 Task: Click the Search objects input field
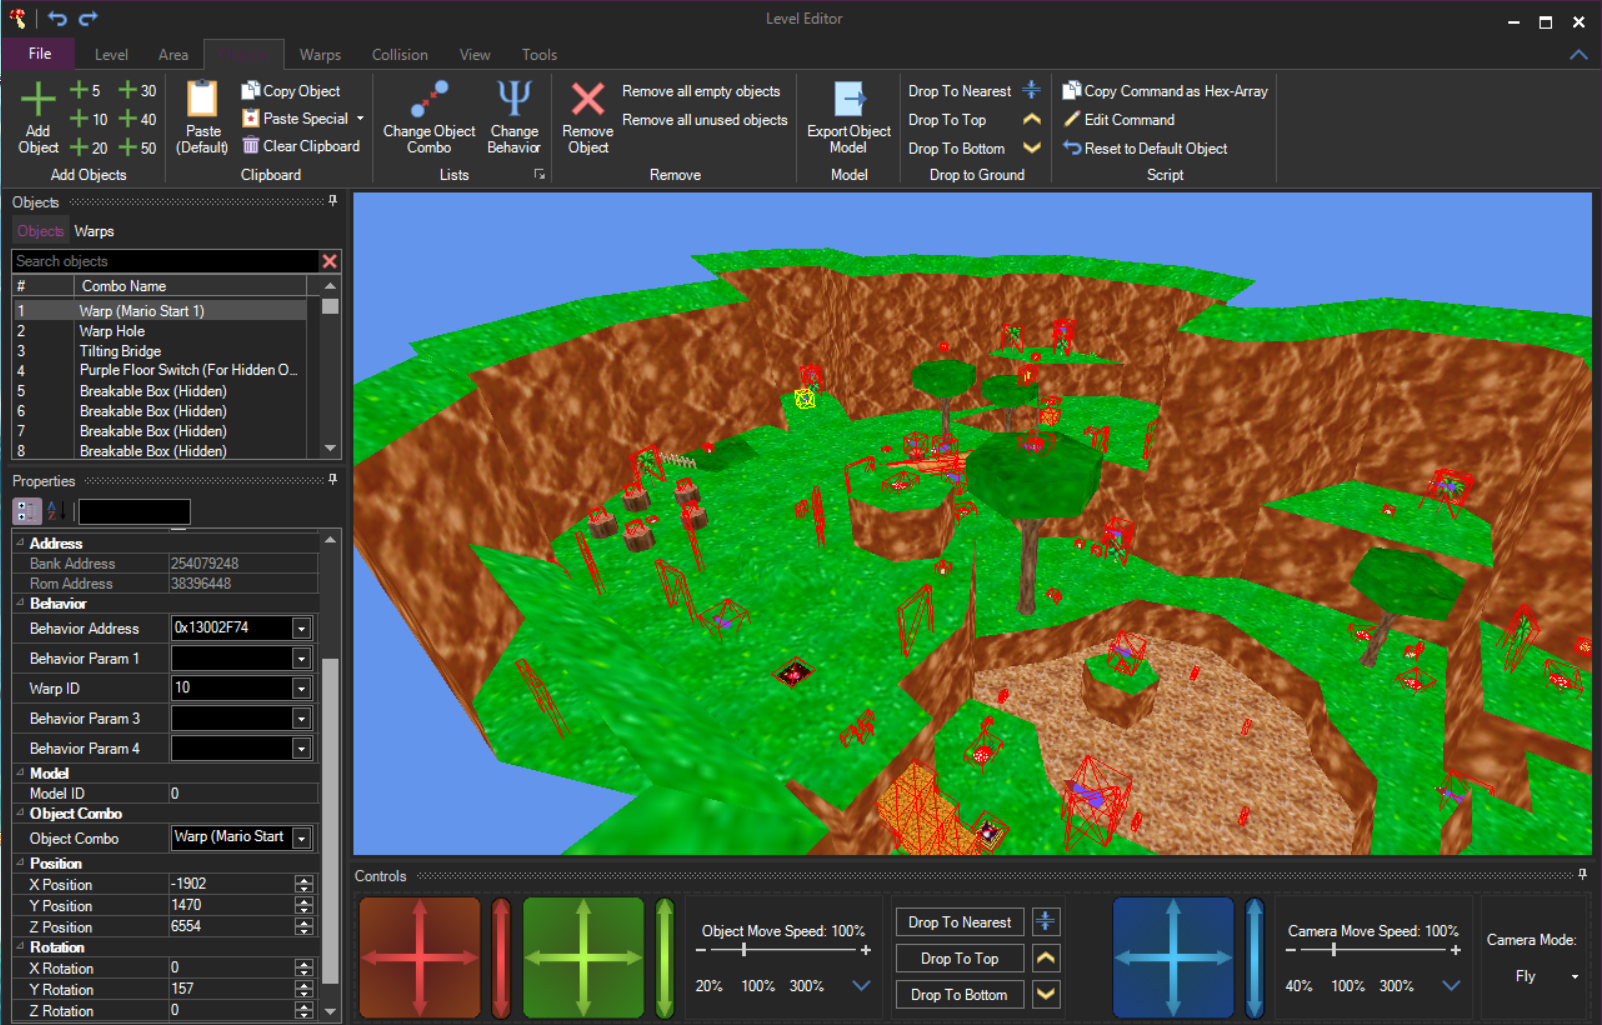click(165, 261)
